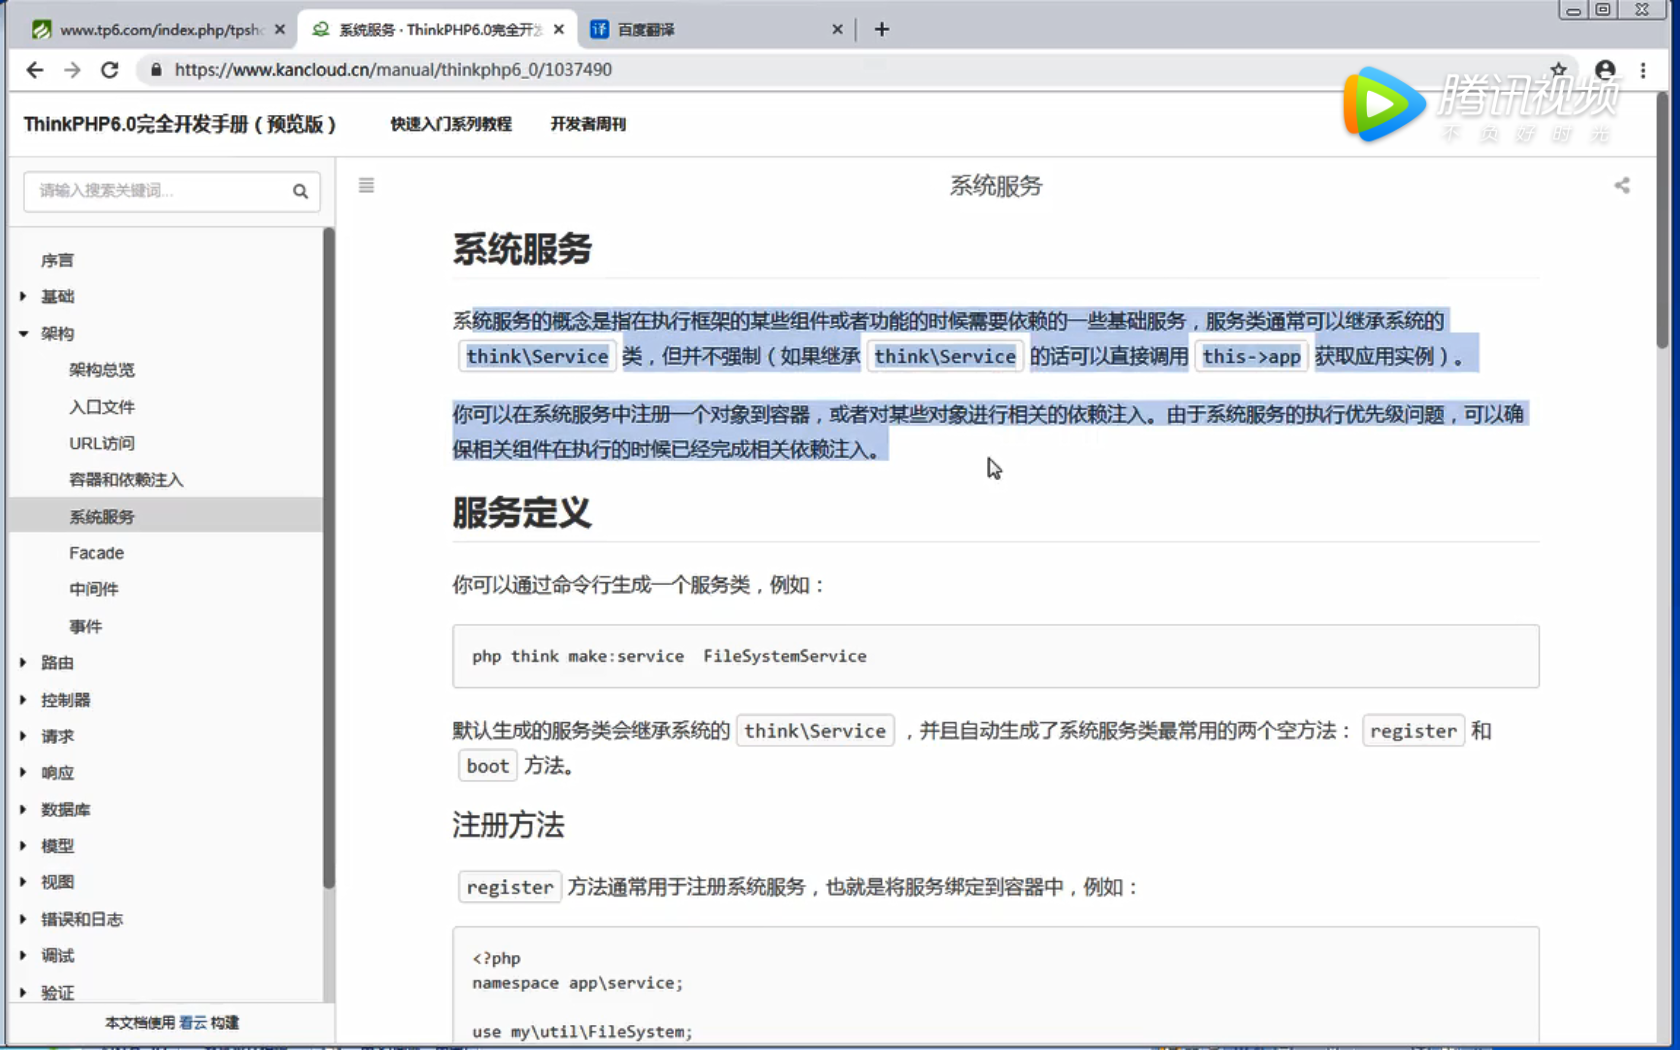Click the this->app inline code
The image size is (1680, 1050).
tap(1251, 356)
